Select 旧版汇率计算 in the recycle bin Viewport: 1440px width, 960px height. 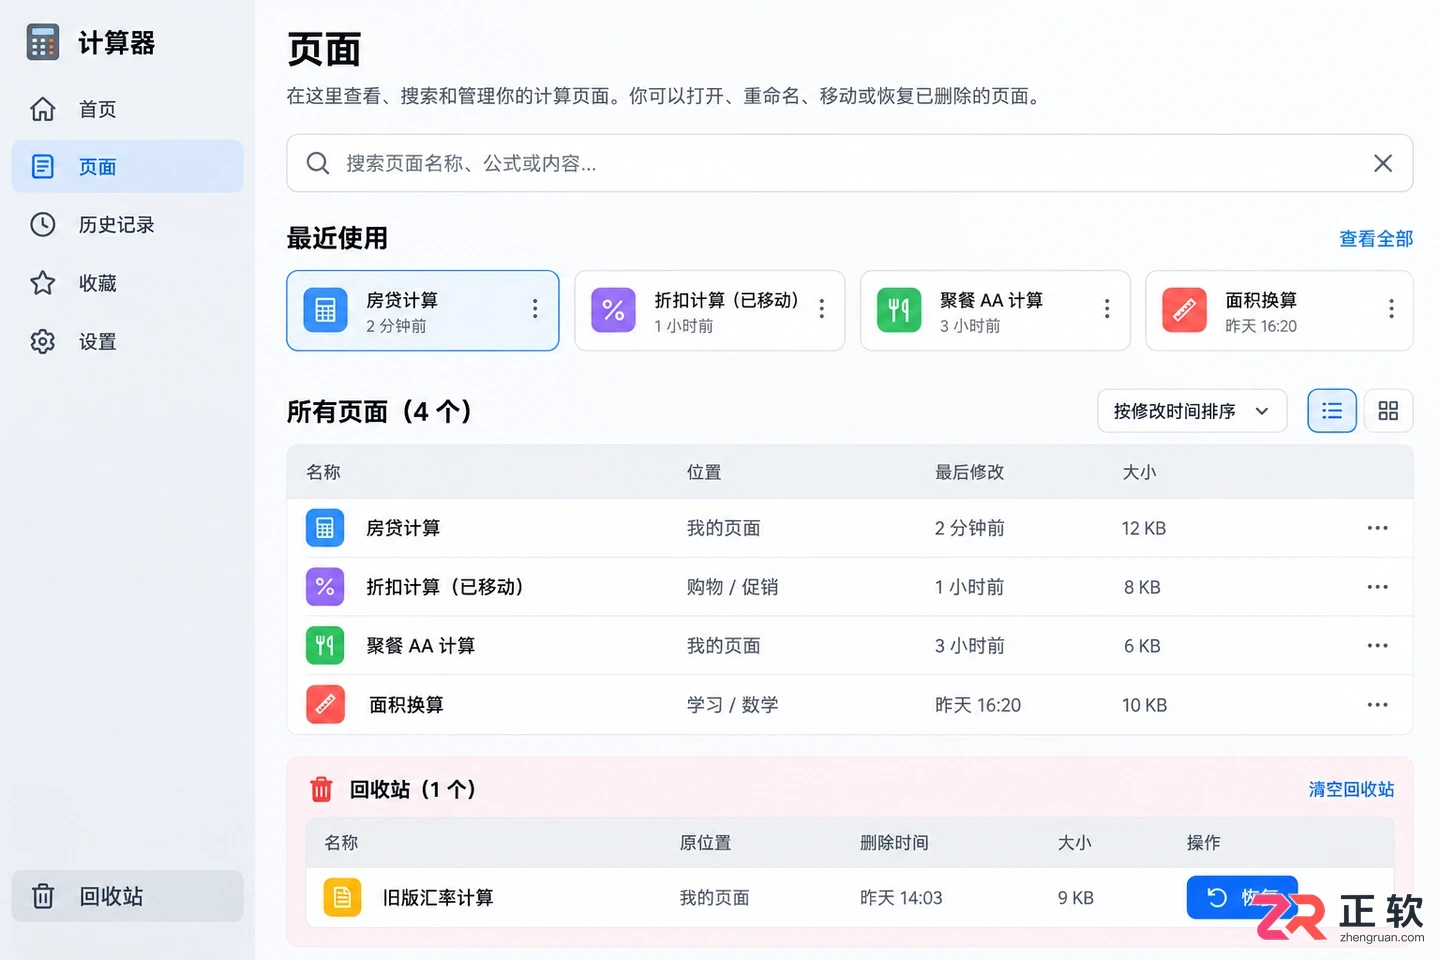pos(849,898)
